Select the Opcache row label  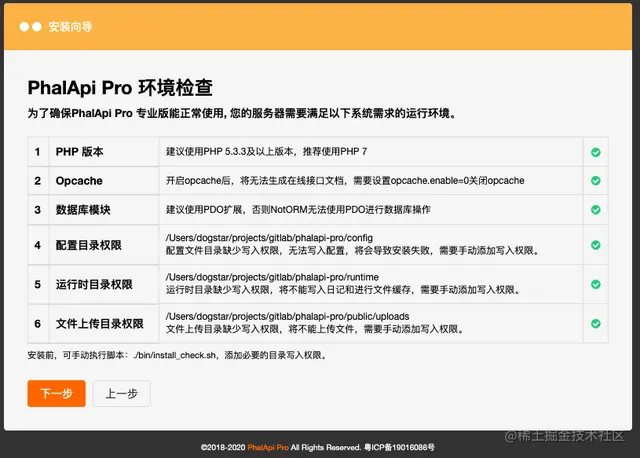point(79,181)
